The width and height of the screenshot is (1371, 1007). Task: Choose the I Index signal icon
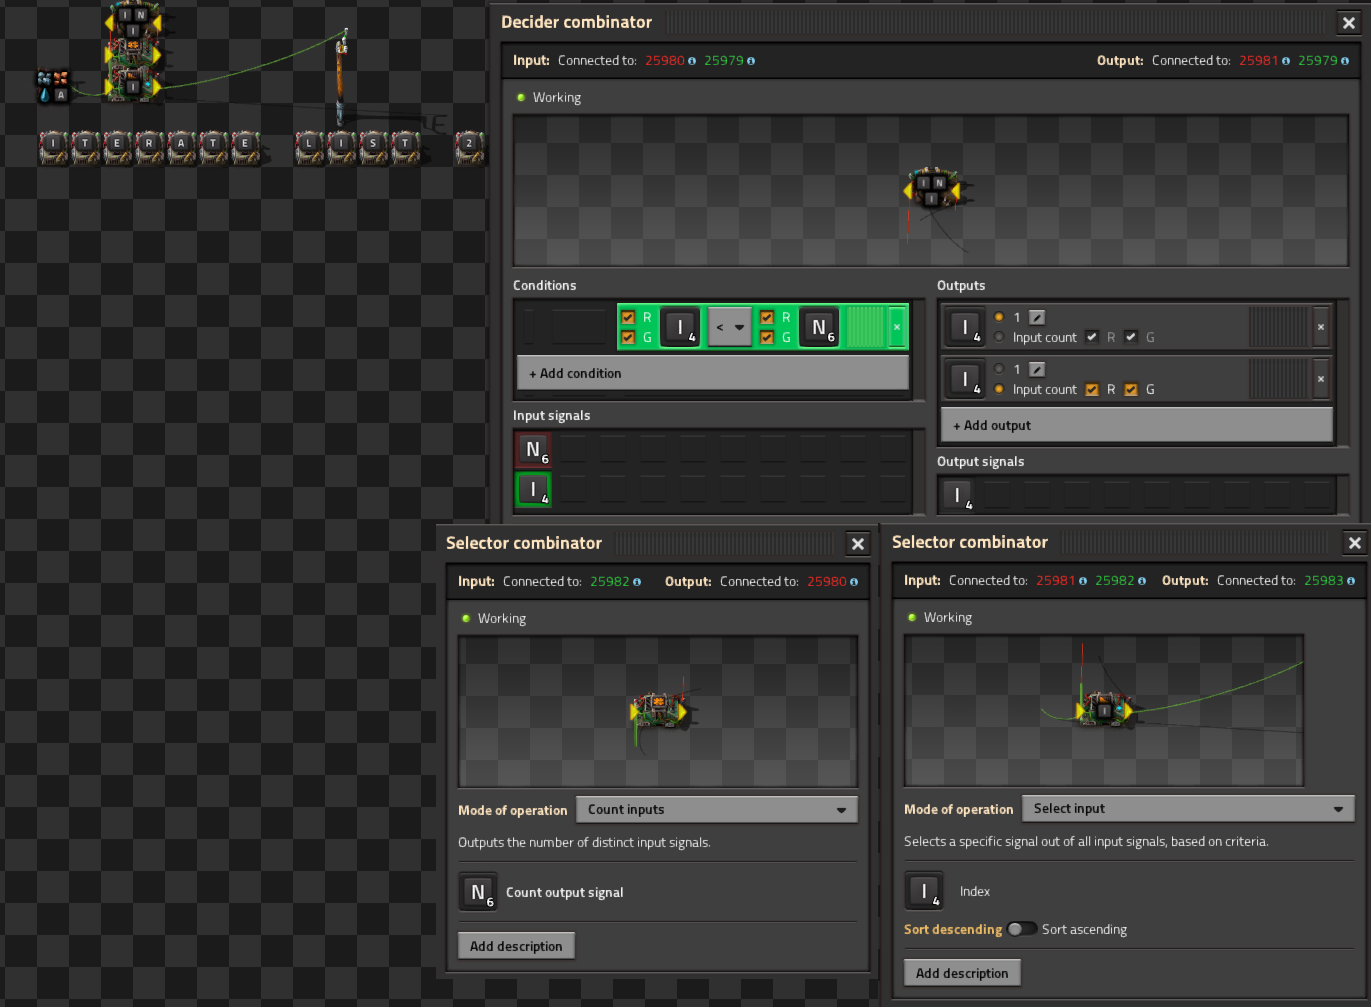(x=924, y=891)
